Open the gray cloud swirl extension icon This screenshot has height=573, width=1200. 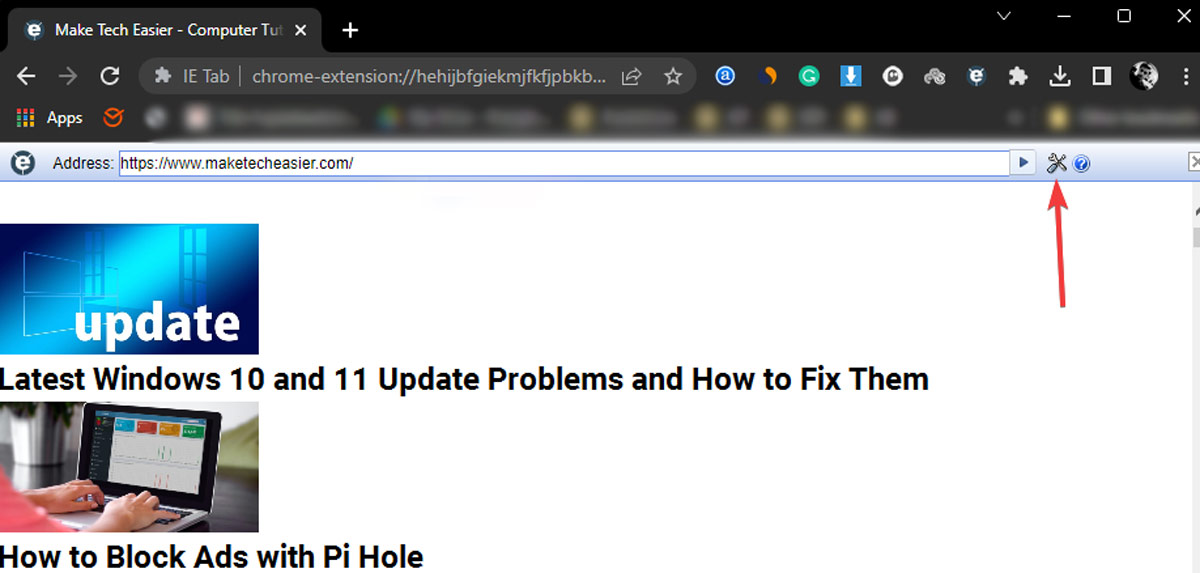click(x=935, y=76)
